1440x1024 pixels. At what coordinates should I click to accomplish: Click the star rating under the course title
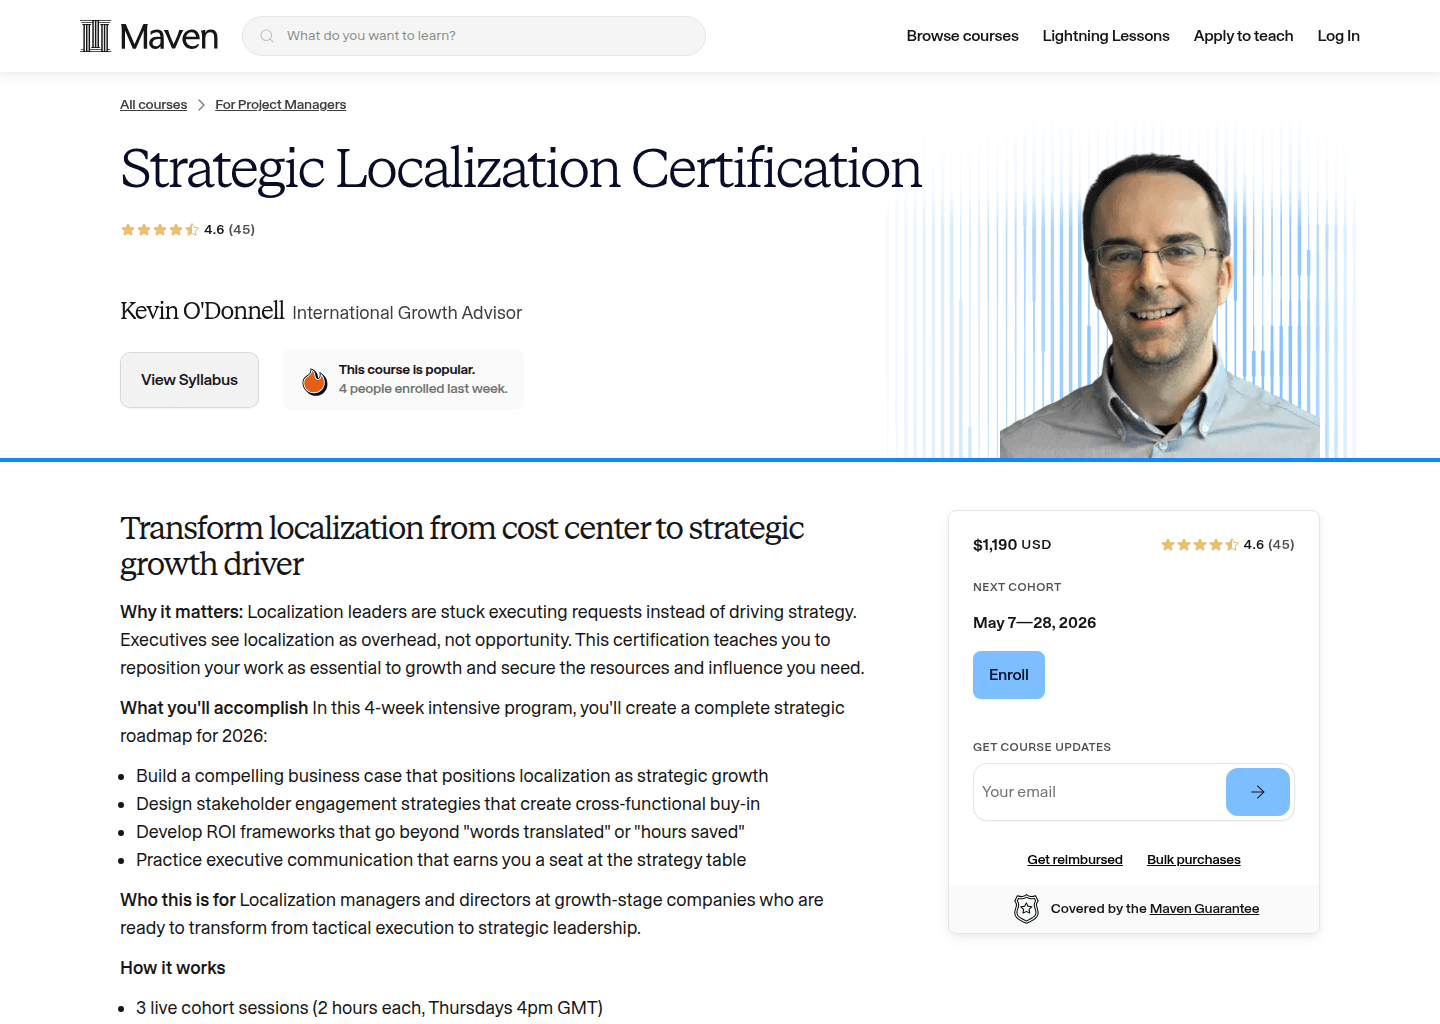159,229
